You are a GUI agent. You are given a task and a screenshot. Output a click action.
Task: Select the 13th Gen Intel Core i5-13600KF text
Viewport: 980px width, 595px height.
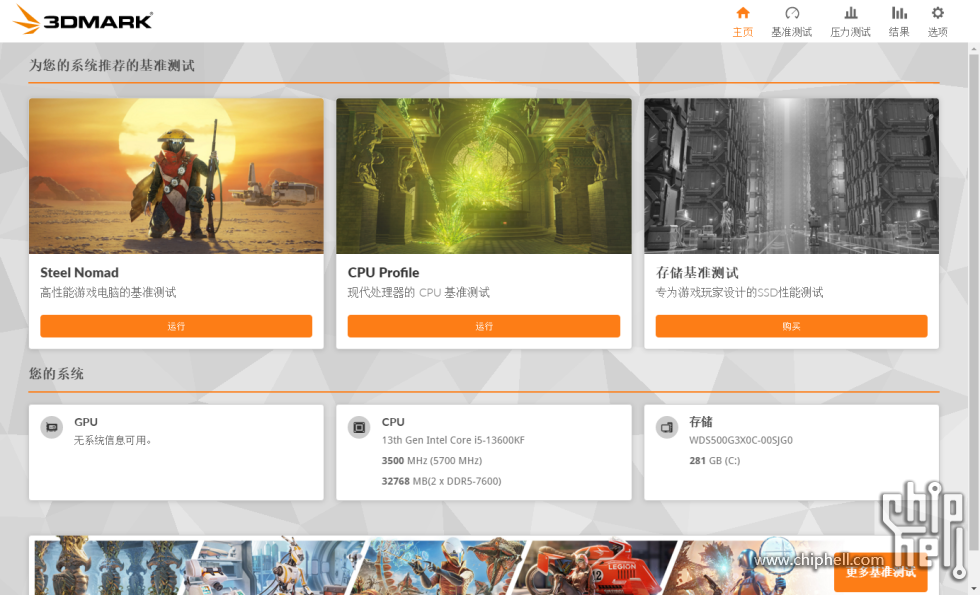point(453,440)
